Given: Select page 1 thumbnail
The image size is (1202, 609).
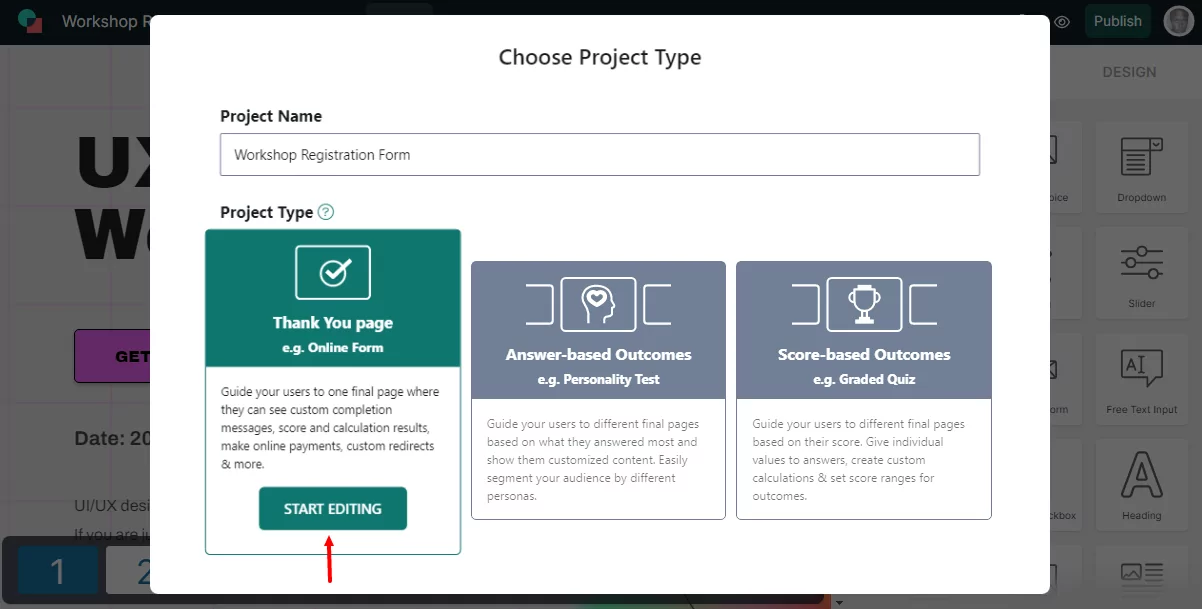Looking at the screenshot, I should pyautogui.click(x=58, y=572).
